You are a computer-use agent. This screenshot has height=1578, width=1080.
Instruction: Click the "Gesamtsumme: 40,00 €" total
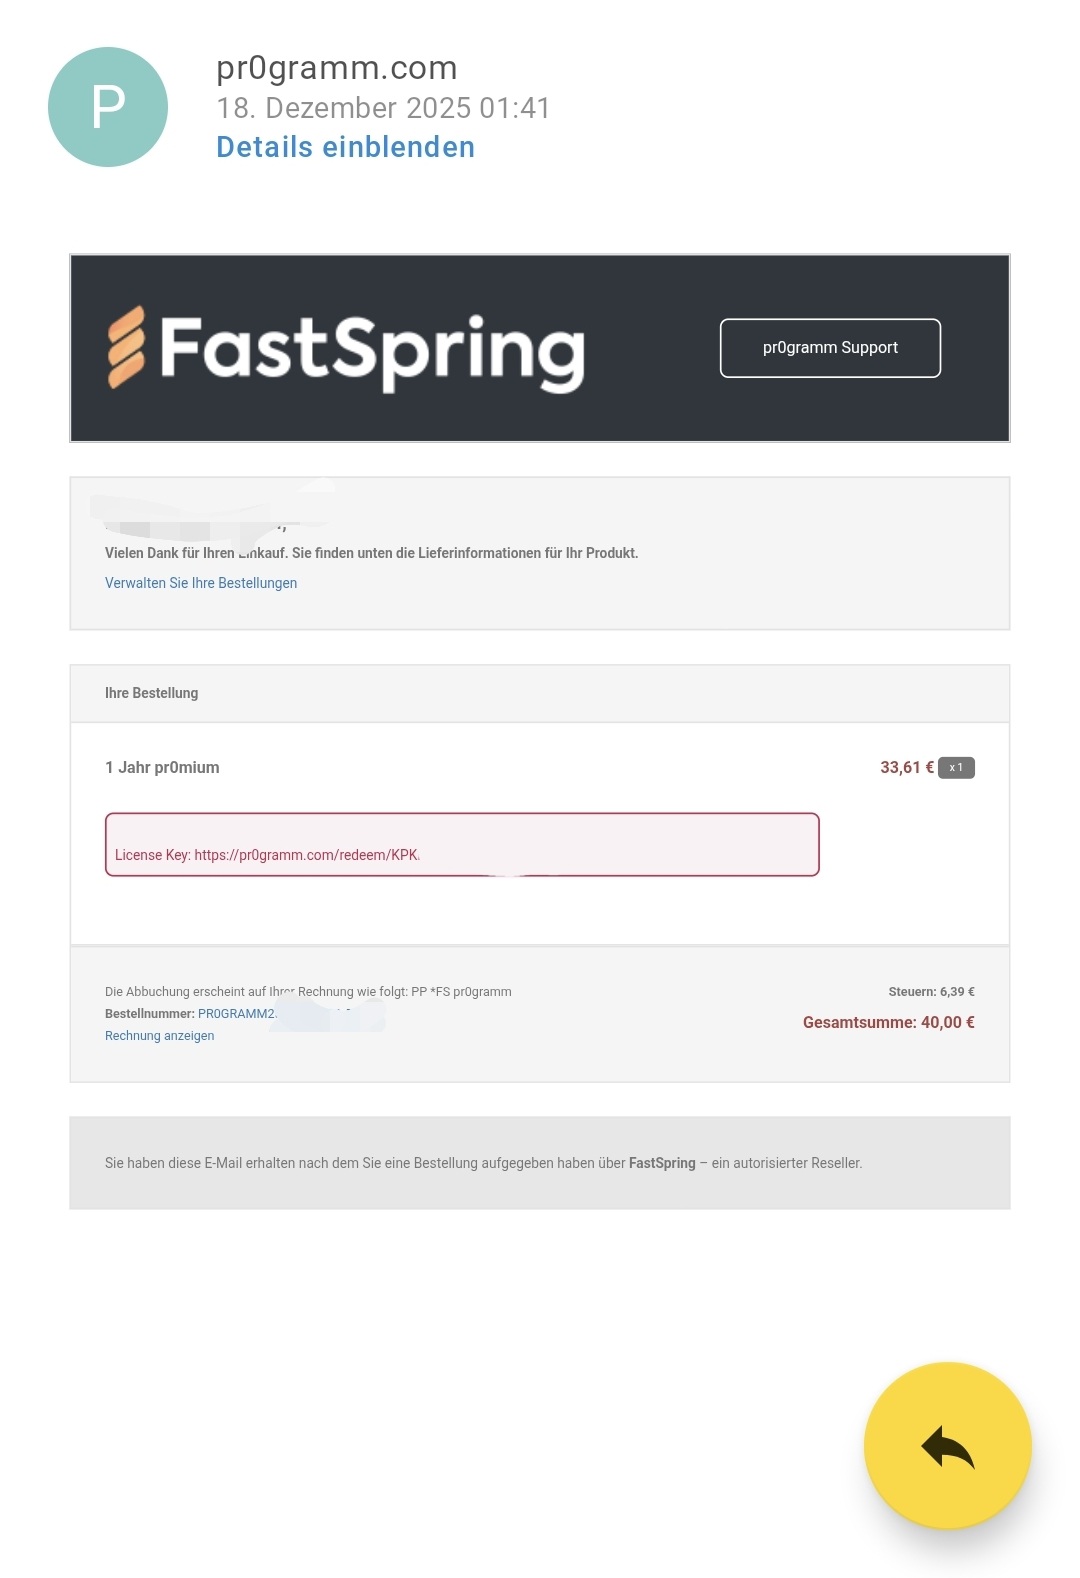pyautogui.click(x=888, y=1022)
